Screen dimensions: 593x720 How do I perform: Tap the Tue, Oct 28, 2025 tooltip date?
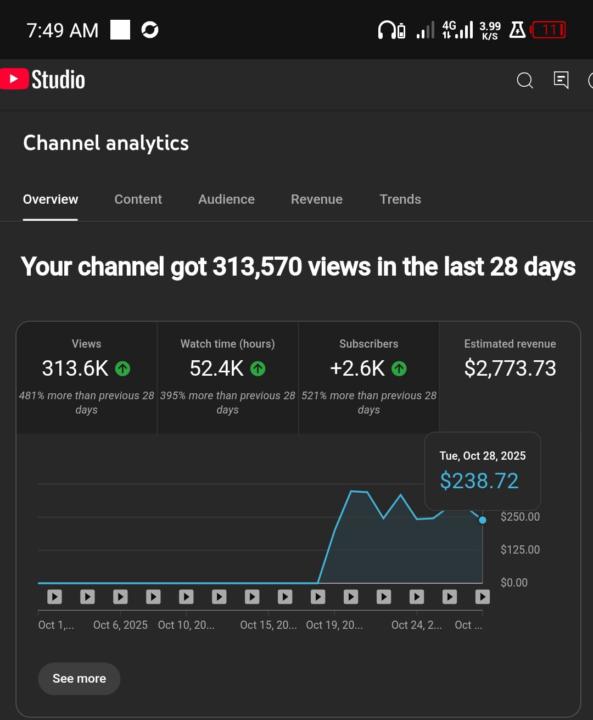482,456
